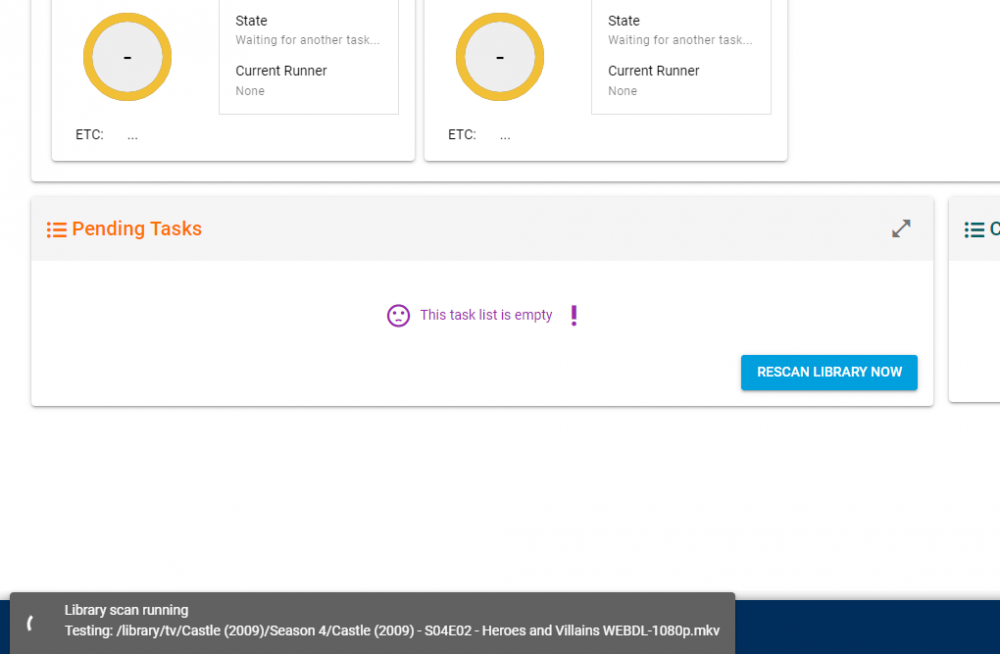Click the sad face empty-list icon

[398, 315]
